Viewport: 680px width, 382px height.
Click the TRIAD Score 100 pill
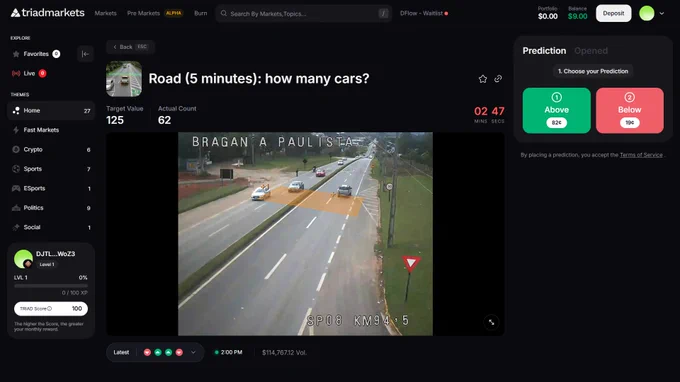pos(51,309)
